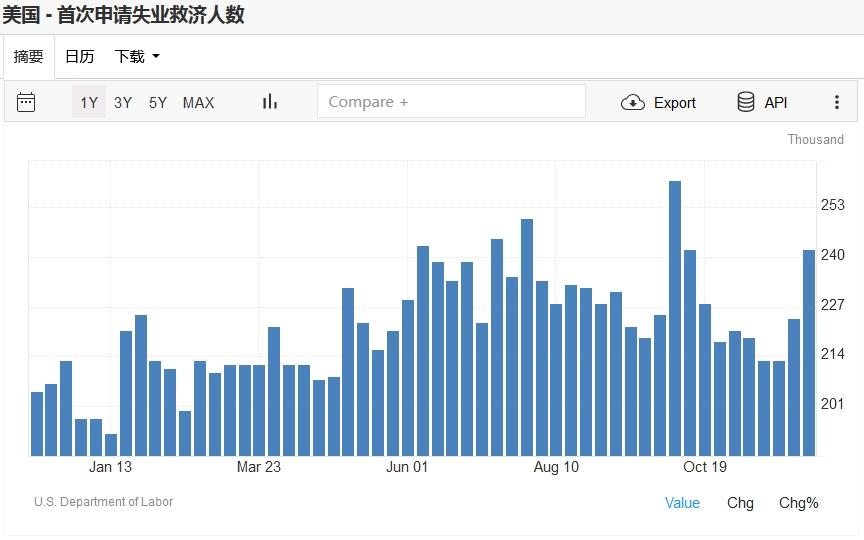Select the MAX time range

tap(198, 102)
